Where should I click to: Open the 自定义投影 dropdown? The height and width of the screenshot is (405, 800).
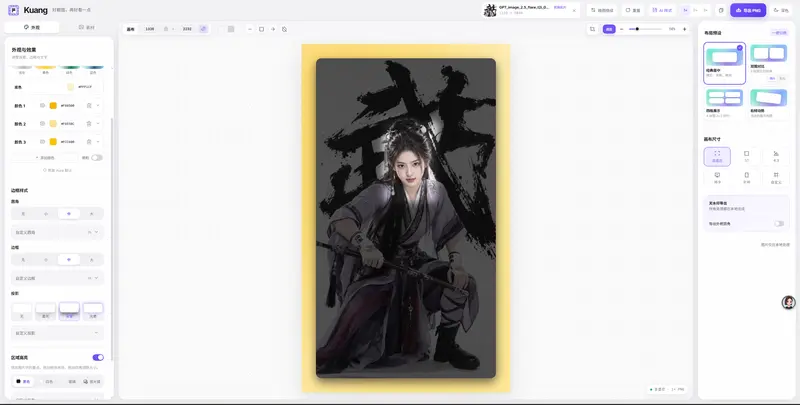(x=57, y=333)
